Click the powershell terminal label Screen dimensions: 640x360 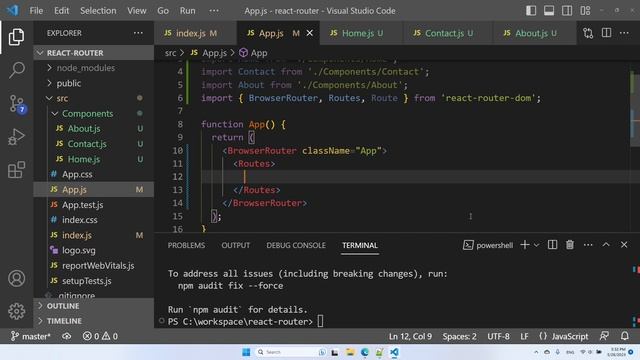coord(488,245)
